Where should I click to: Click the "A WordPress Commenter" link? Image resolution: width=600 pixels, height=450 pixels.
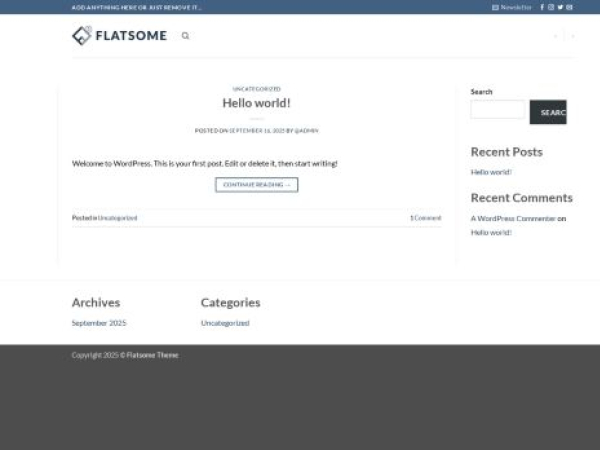click(513, 218)
